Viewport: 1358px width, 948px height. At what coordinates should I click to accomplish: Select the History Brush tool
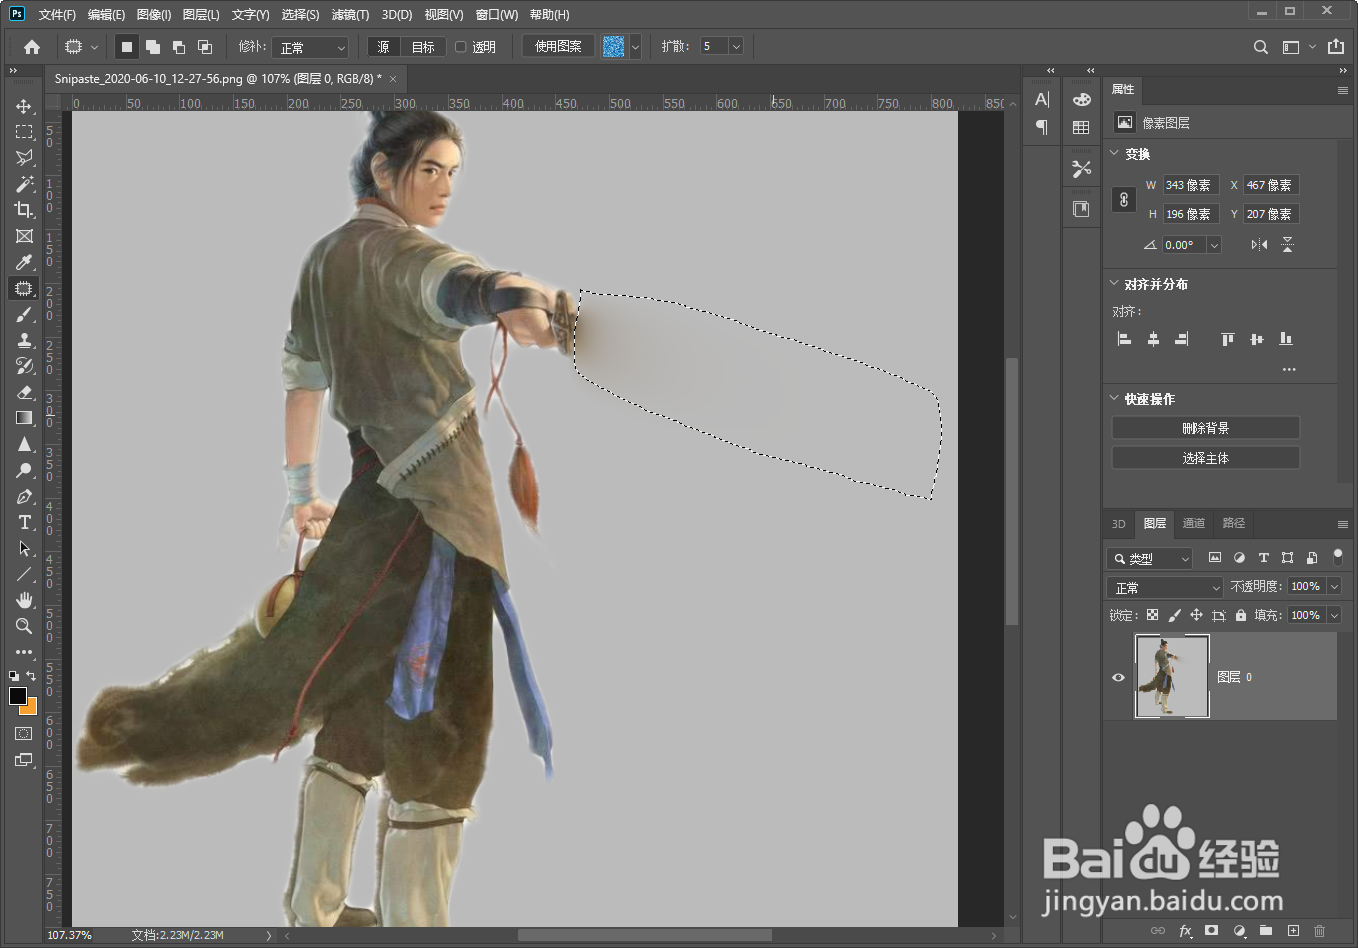tap(24, 366)
